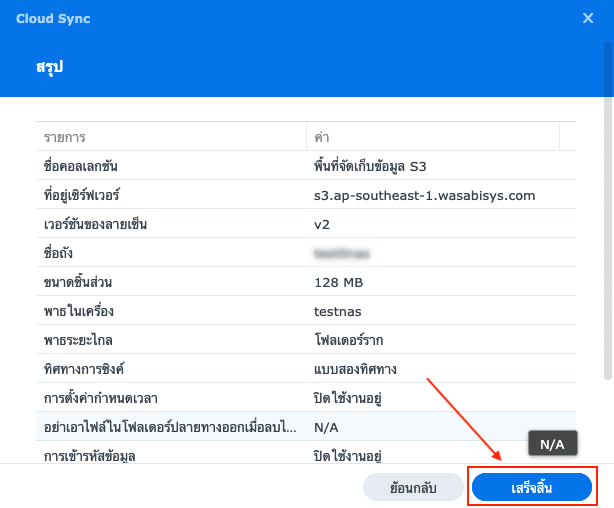Click the แบบสองทิศทาง value
Viewport: 614px width, 508px height.
coord(355,369)
